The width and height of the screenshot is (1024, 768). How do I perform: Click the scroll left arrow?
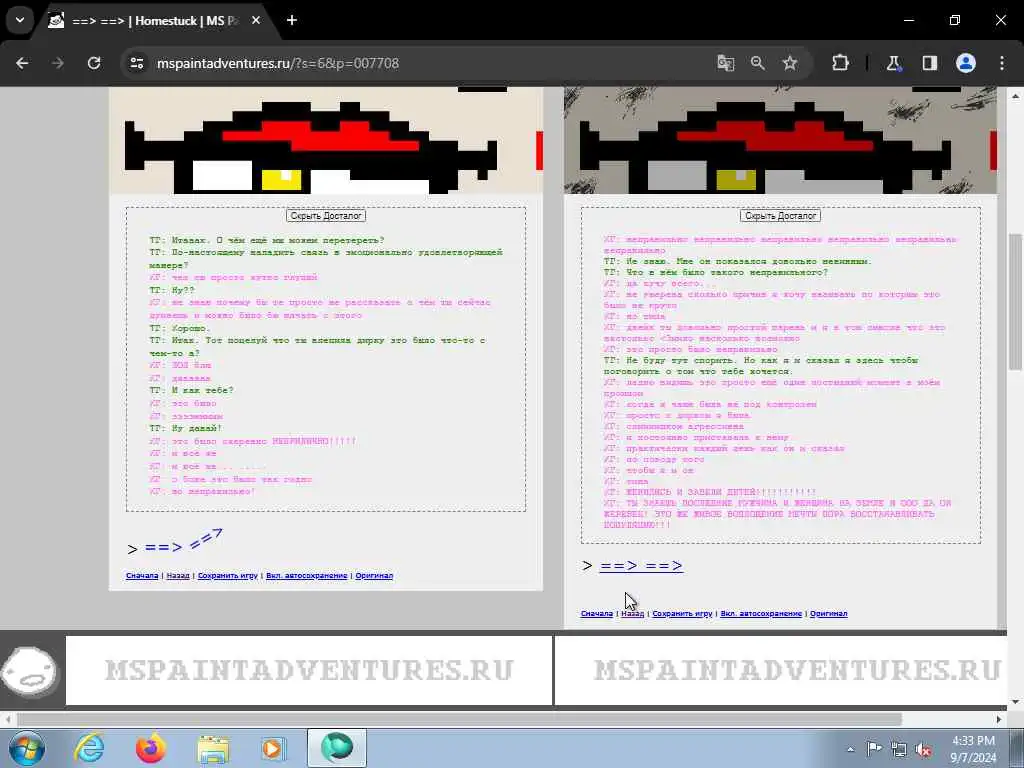[x=7, y=719]
